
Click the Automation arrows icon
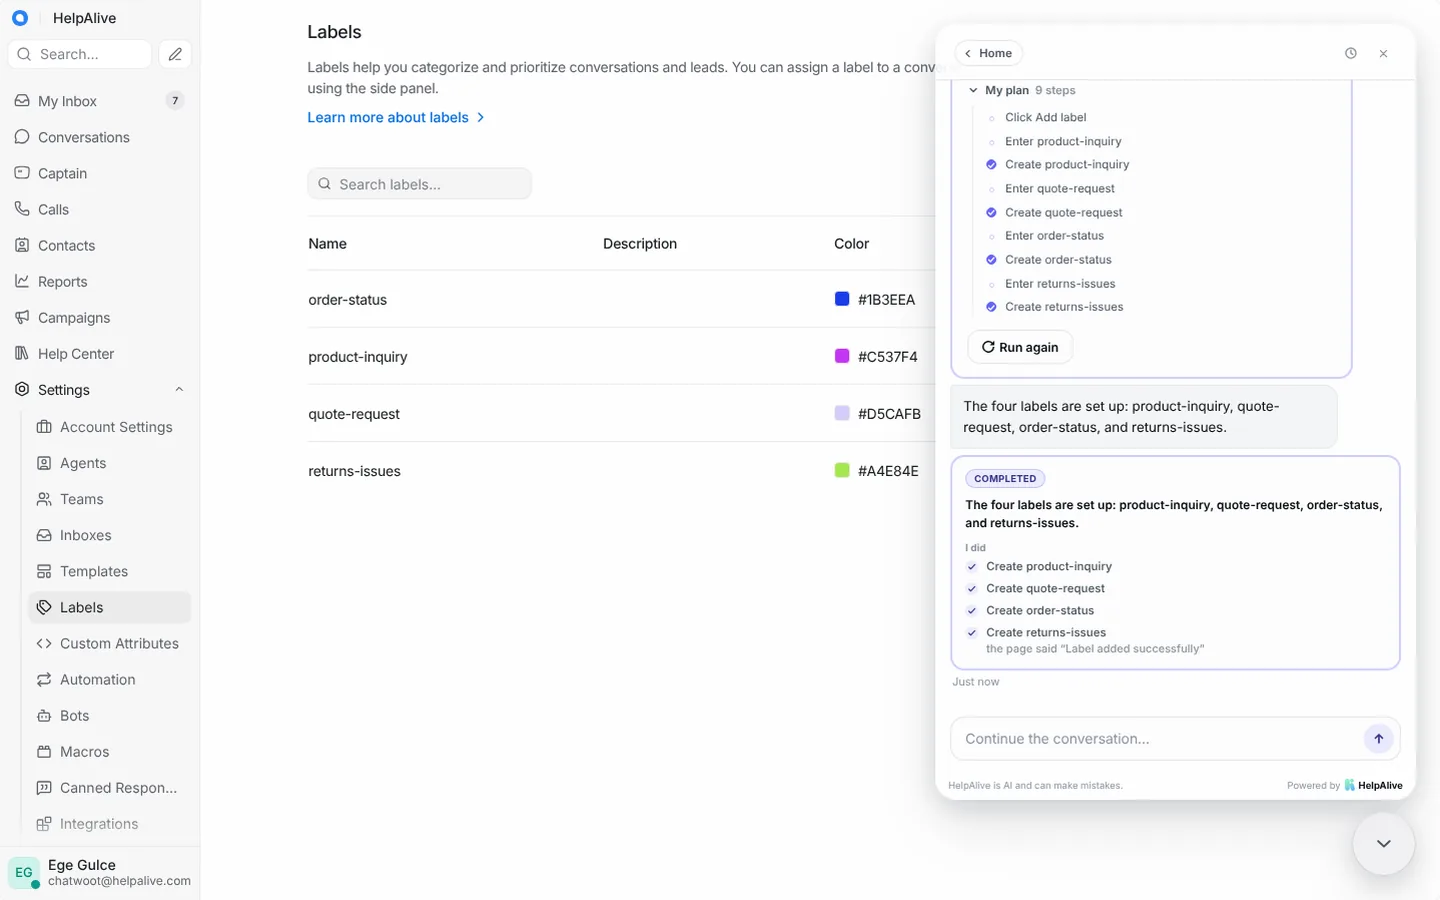(x=44, y=679)
